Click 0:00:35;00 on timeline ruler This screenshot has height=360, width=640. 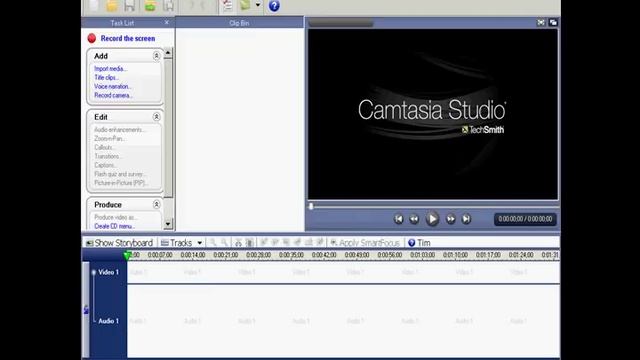click(291, 255)
